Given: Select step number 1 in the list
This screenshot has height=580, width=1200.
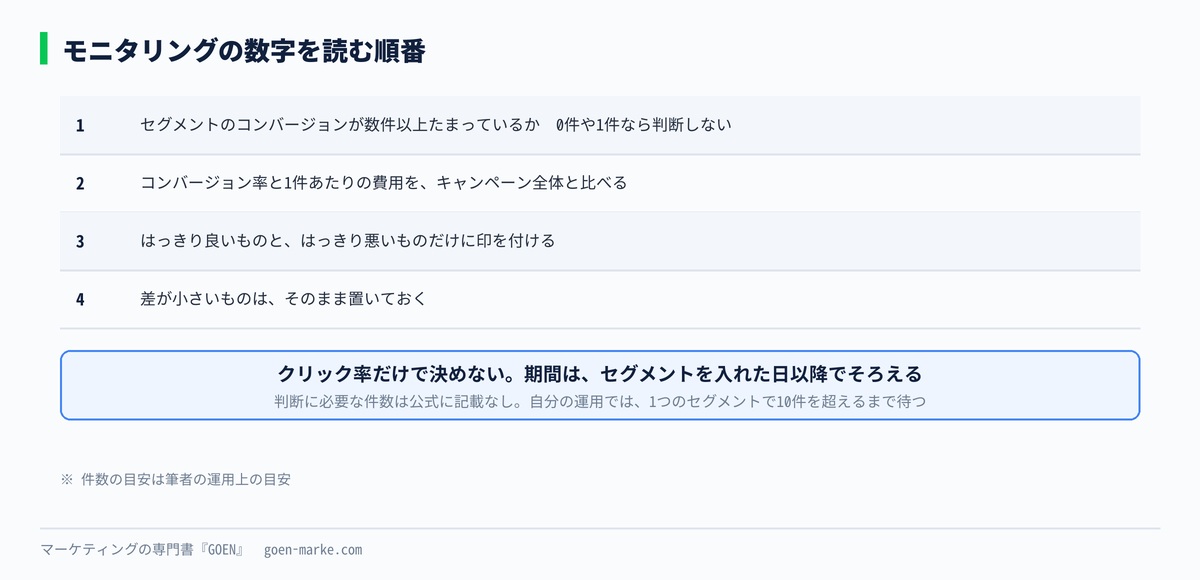Looking at the screenshot, I should (x=80, y=125).
